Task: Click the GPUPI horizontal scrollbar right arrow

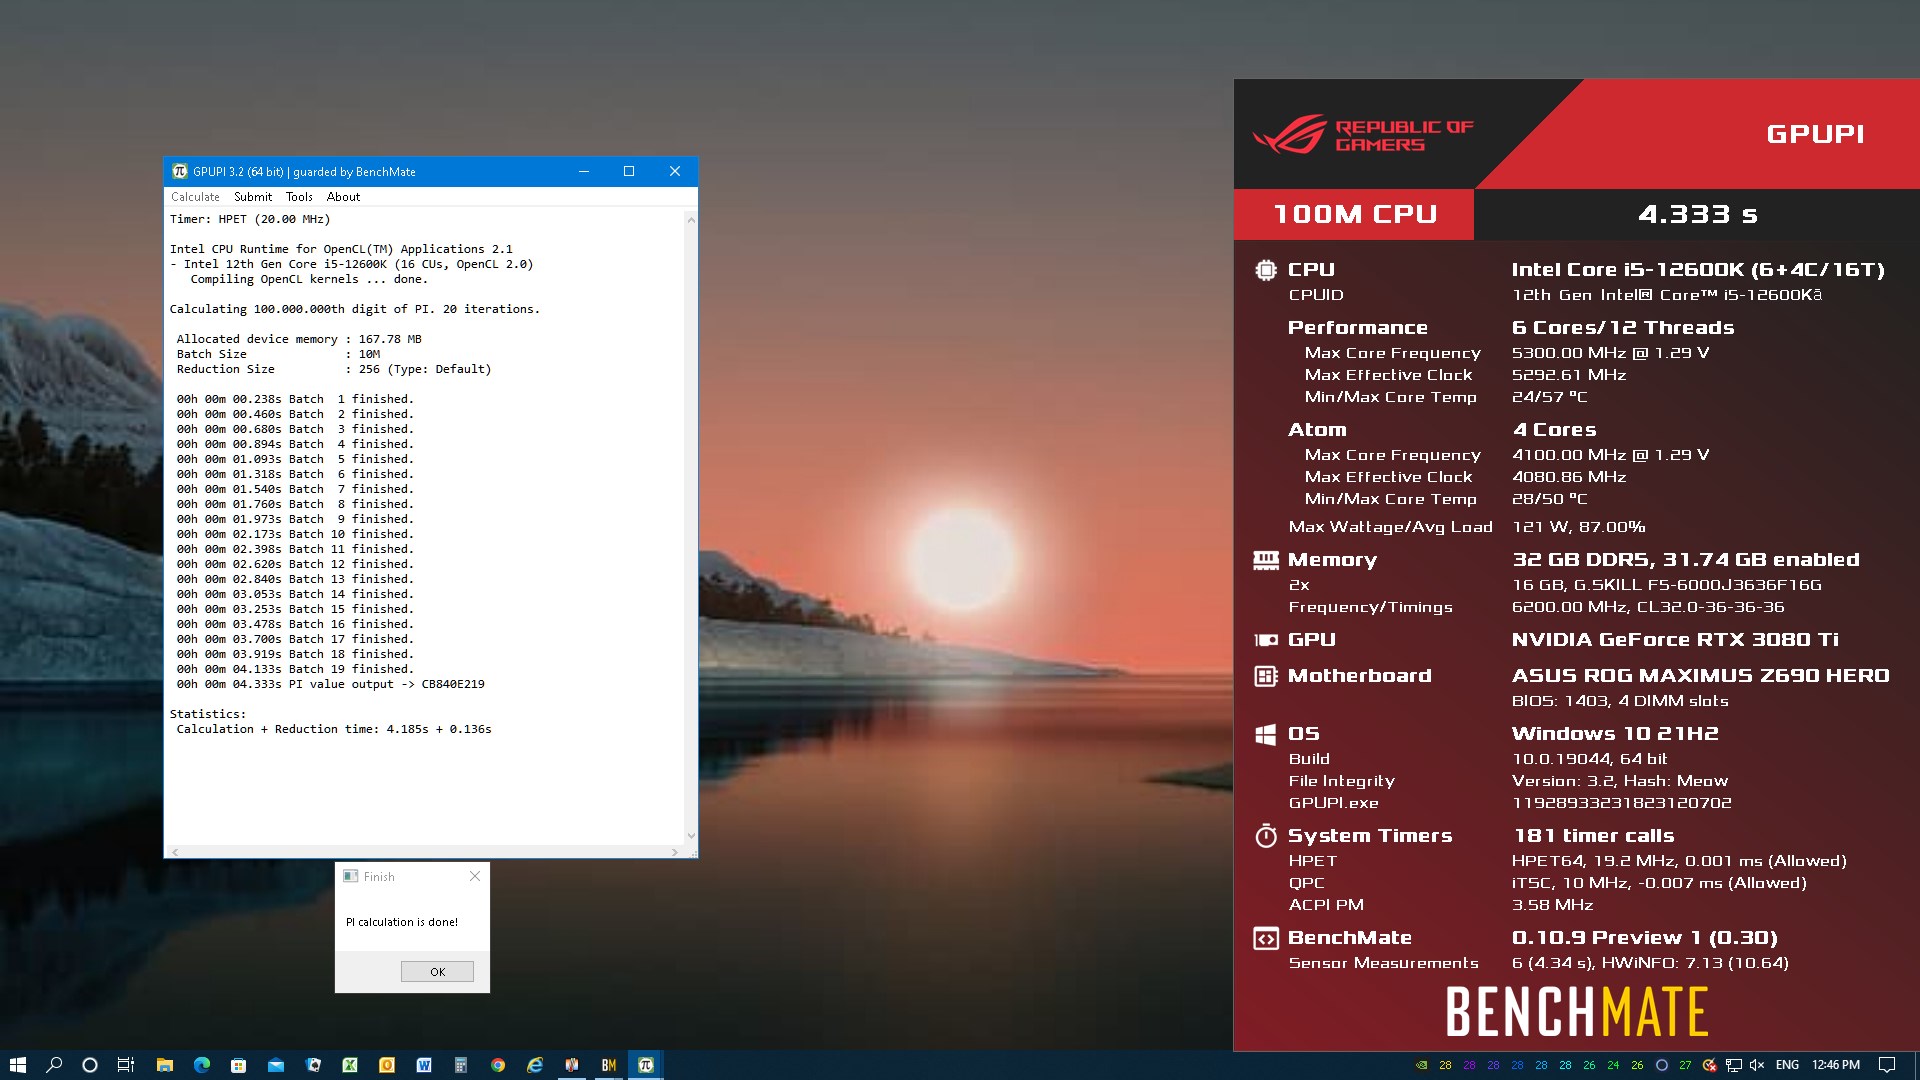Action: [x=675, y=852]
